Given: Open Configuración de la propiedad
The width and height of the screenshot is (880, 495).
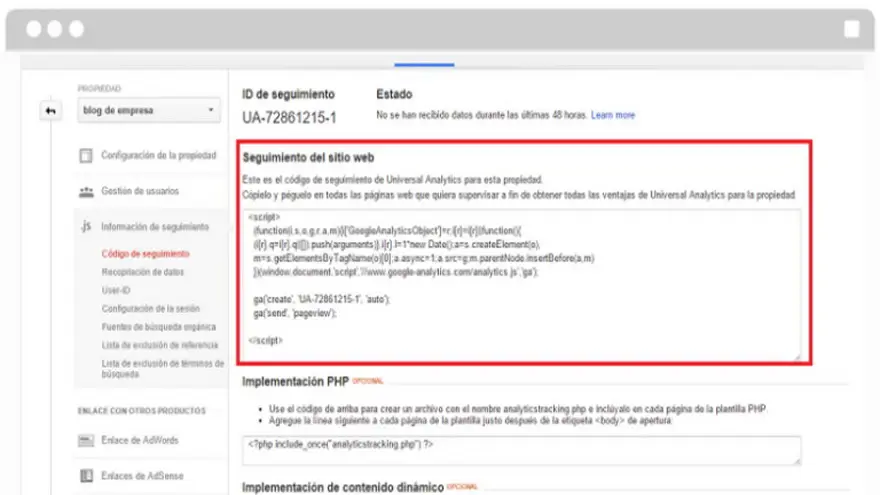Looking at the screenshot, I should pos(158,155).
